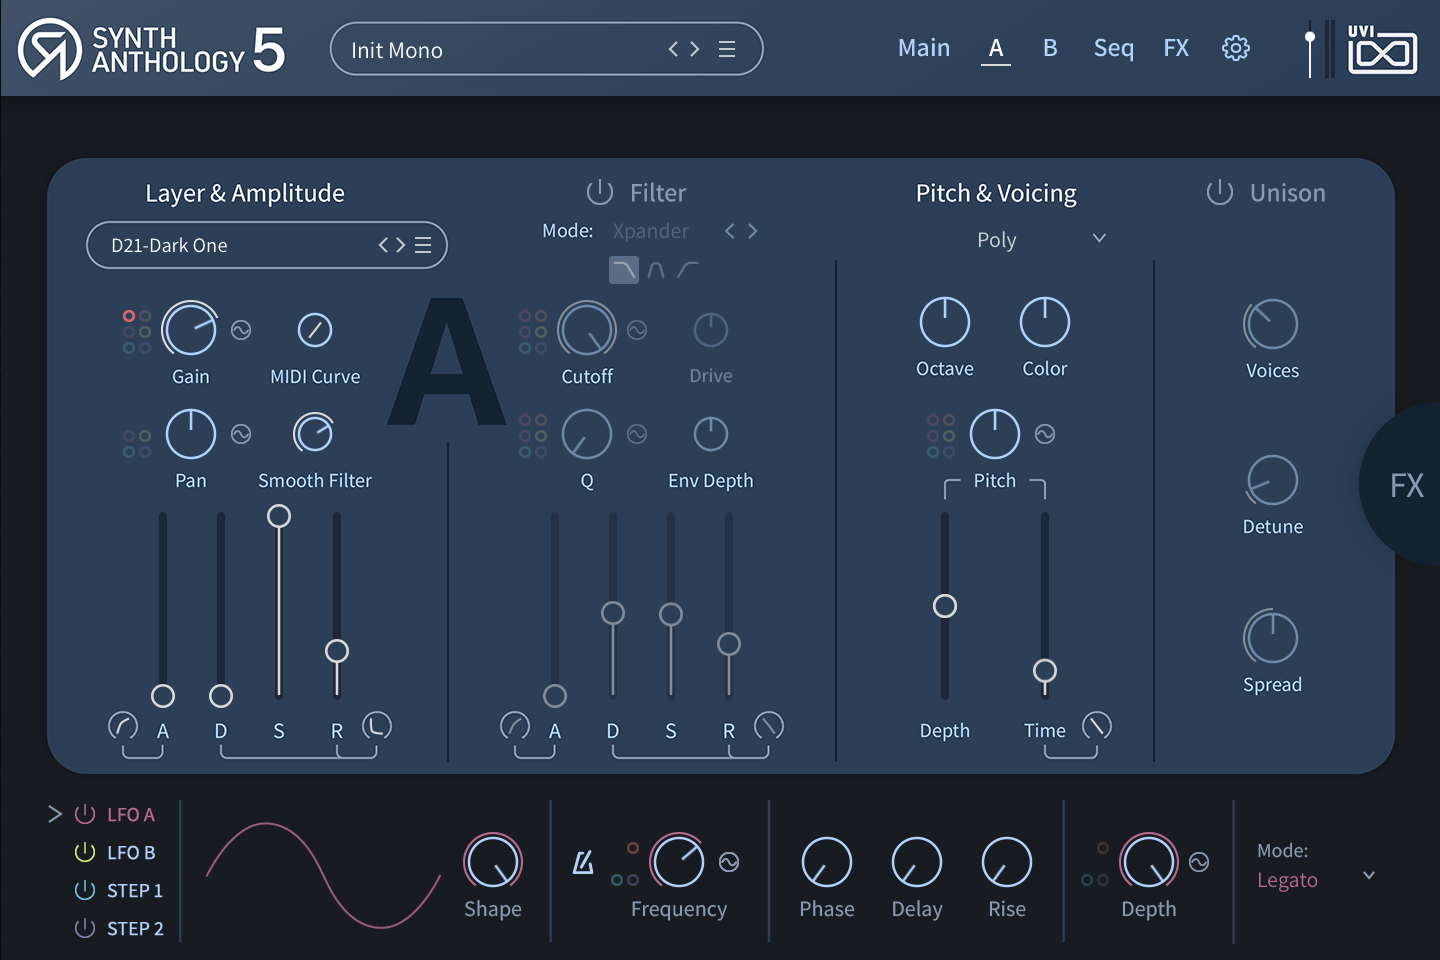Click the LFO modulation icon next to Pitch
Viewport: 1440px width, 960px height.
point(1045,434)
